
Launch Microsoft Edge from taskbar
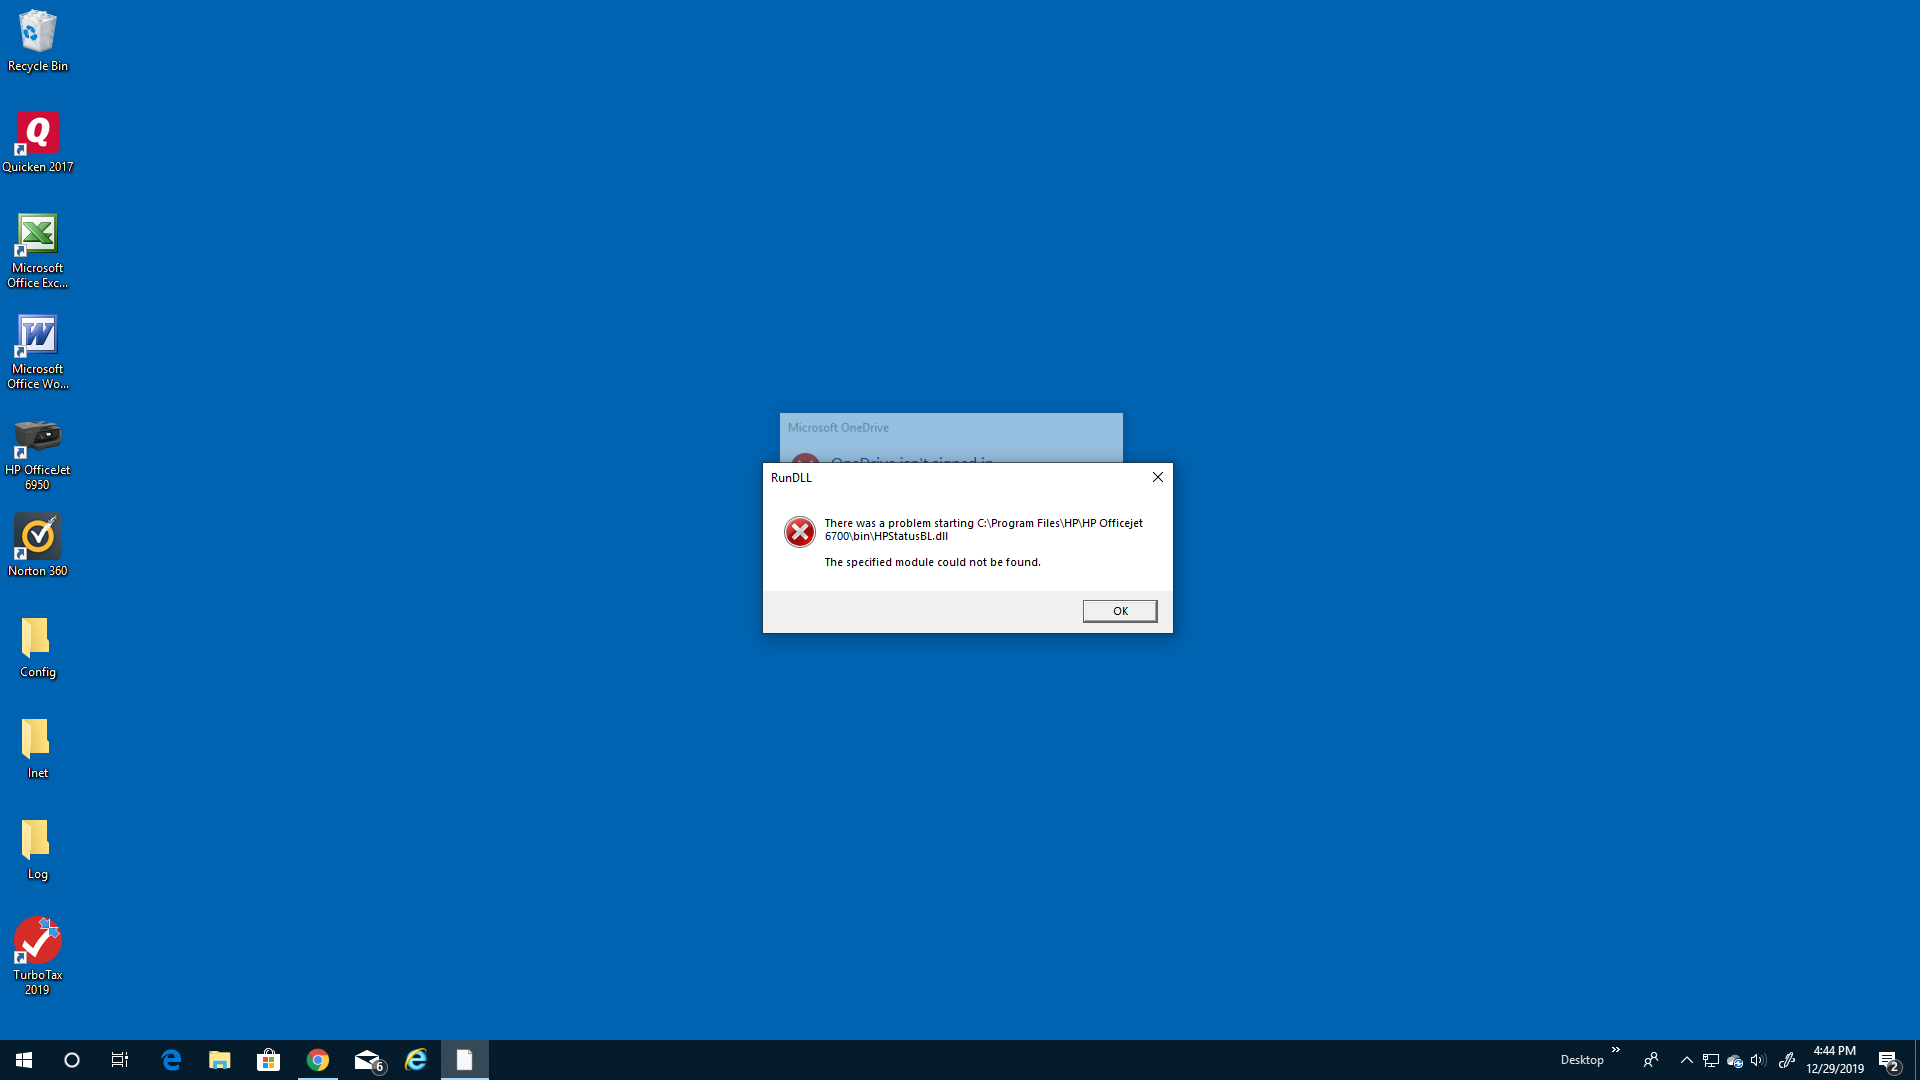coord(171,1060)
